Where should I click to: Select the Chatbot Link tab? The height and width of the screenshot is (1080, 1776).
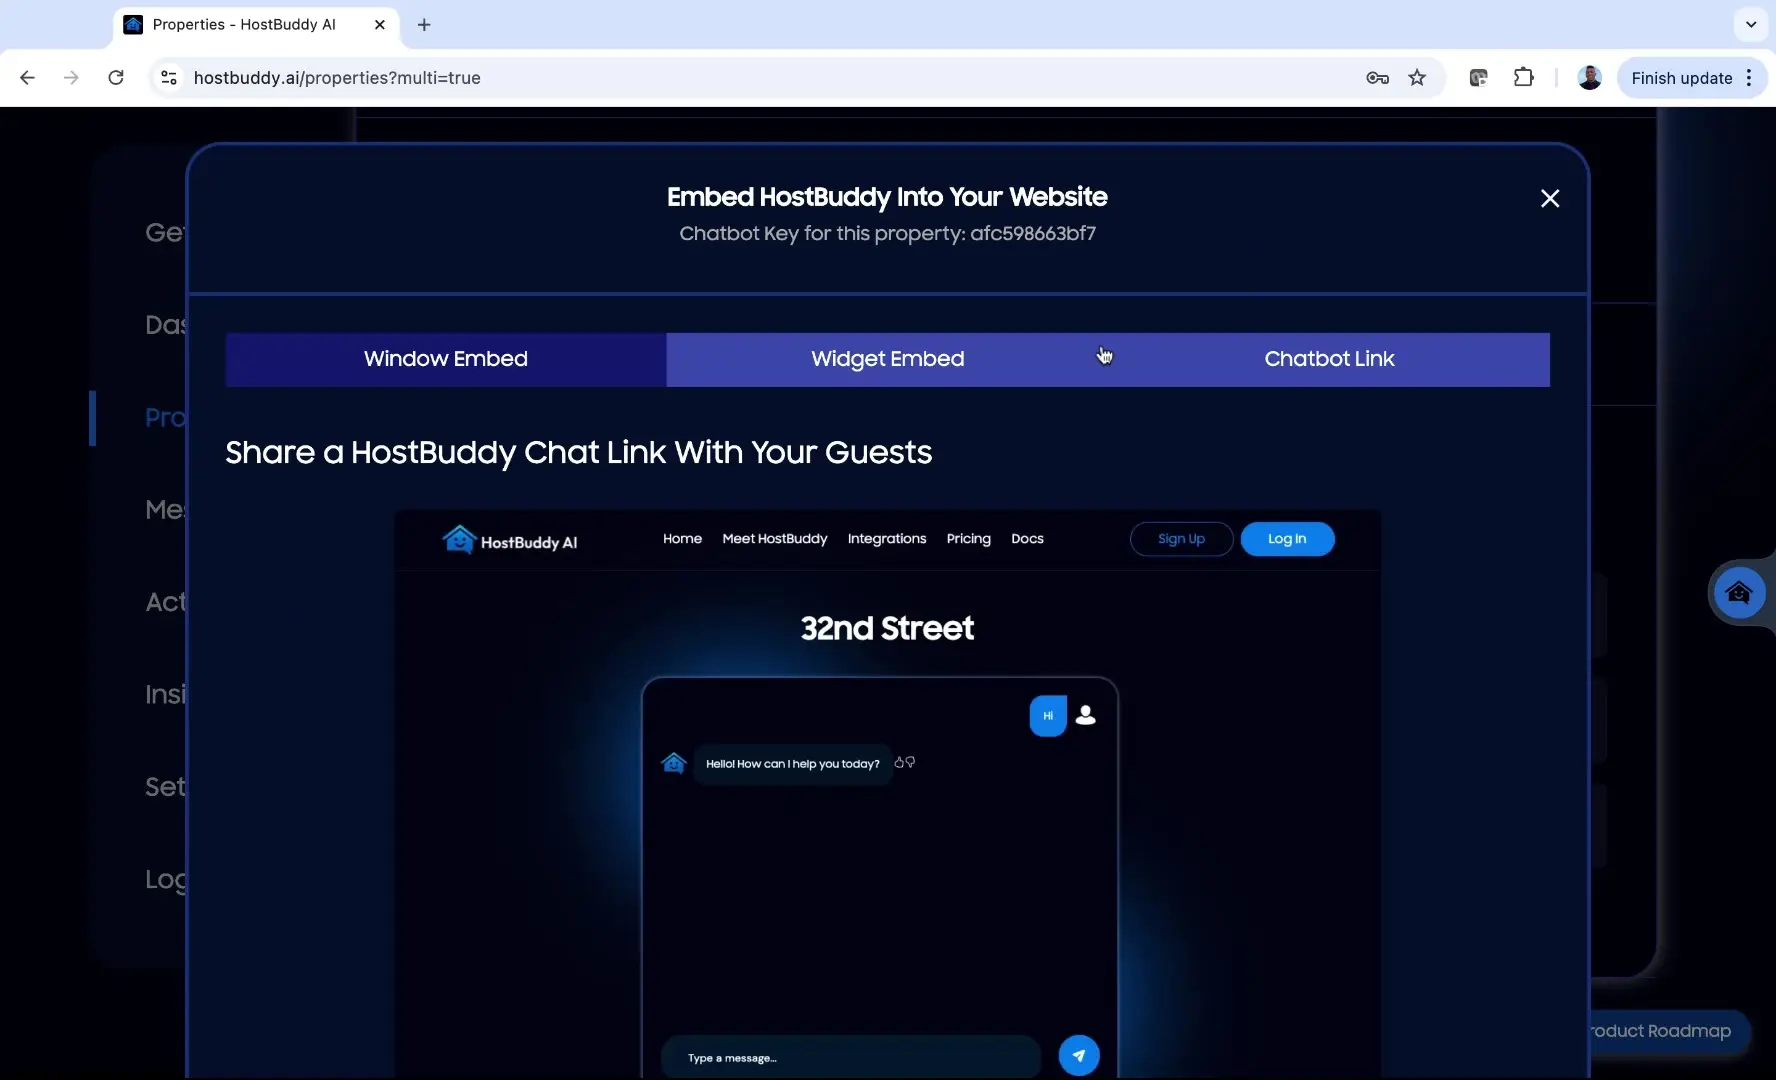pyautogui.click(x=1329, y=359)
